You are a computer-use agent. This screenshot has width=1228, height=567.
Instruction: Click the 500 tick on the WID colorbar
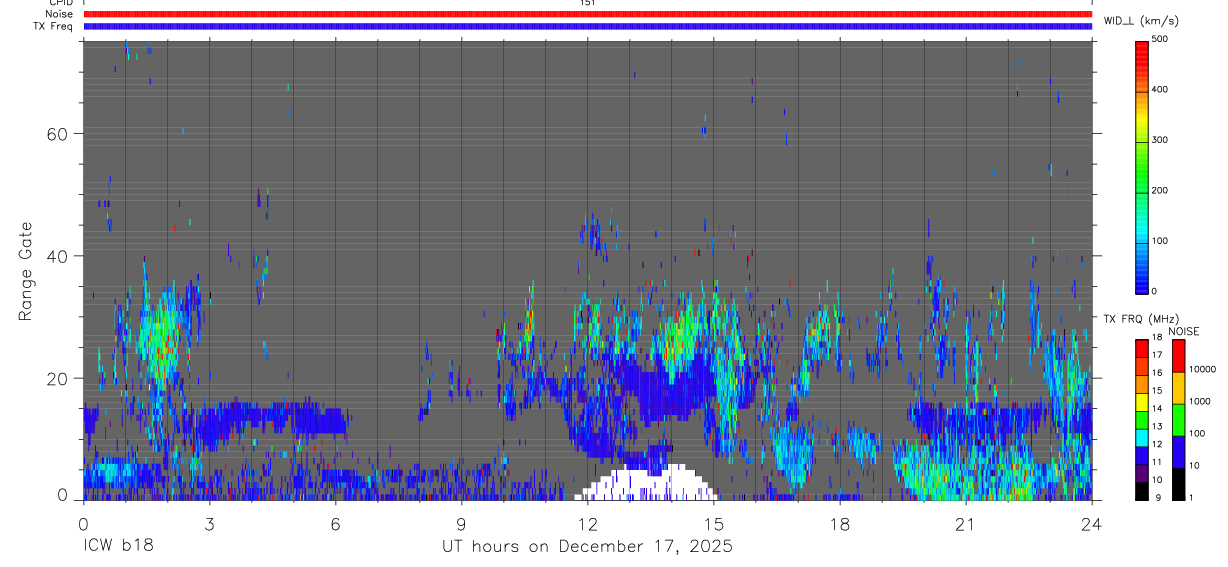click(x=1160, y=39)
